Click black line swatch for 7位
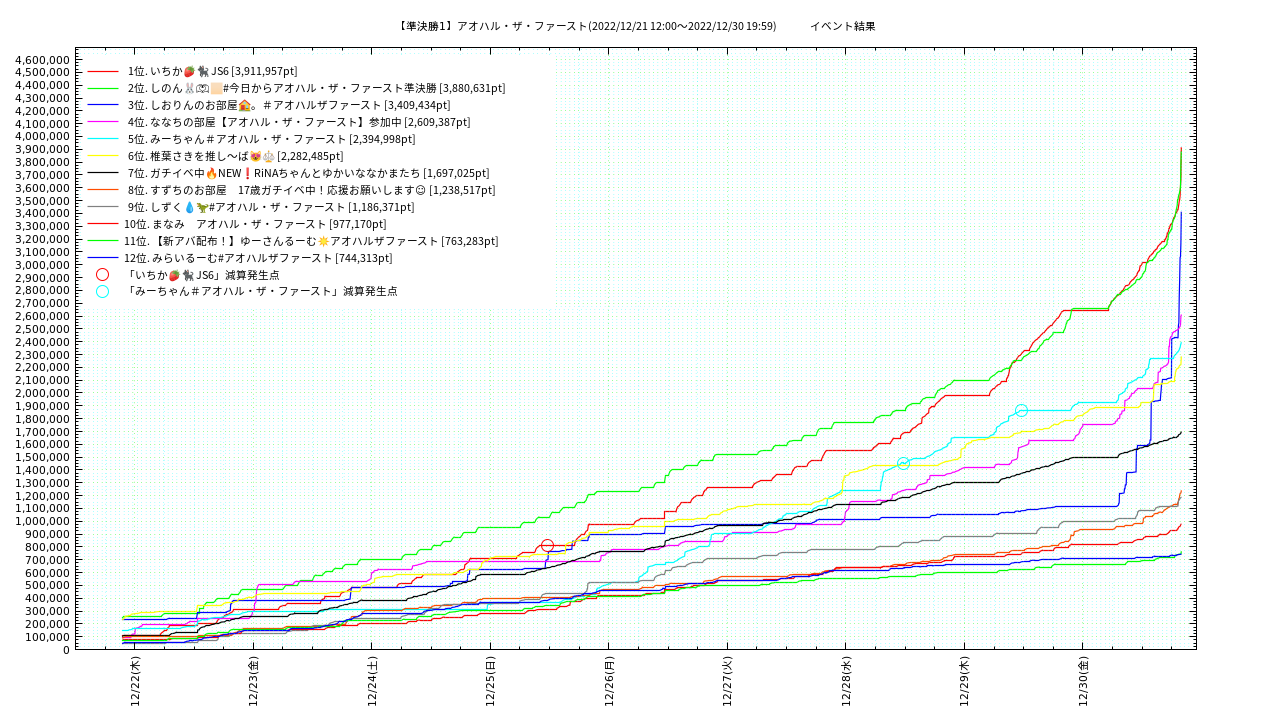The height and width of the screenshot is (720, 1280). tap(102, 173)
